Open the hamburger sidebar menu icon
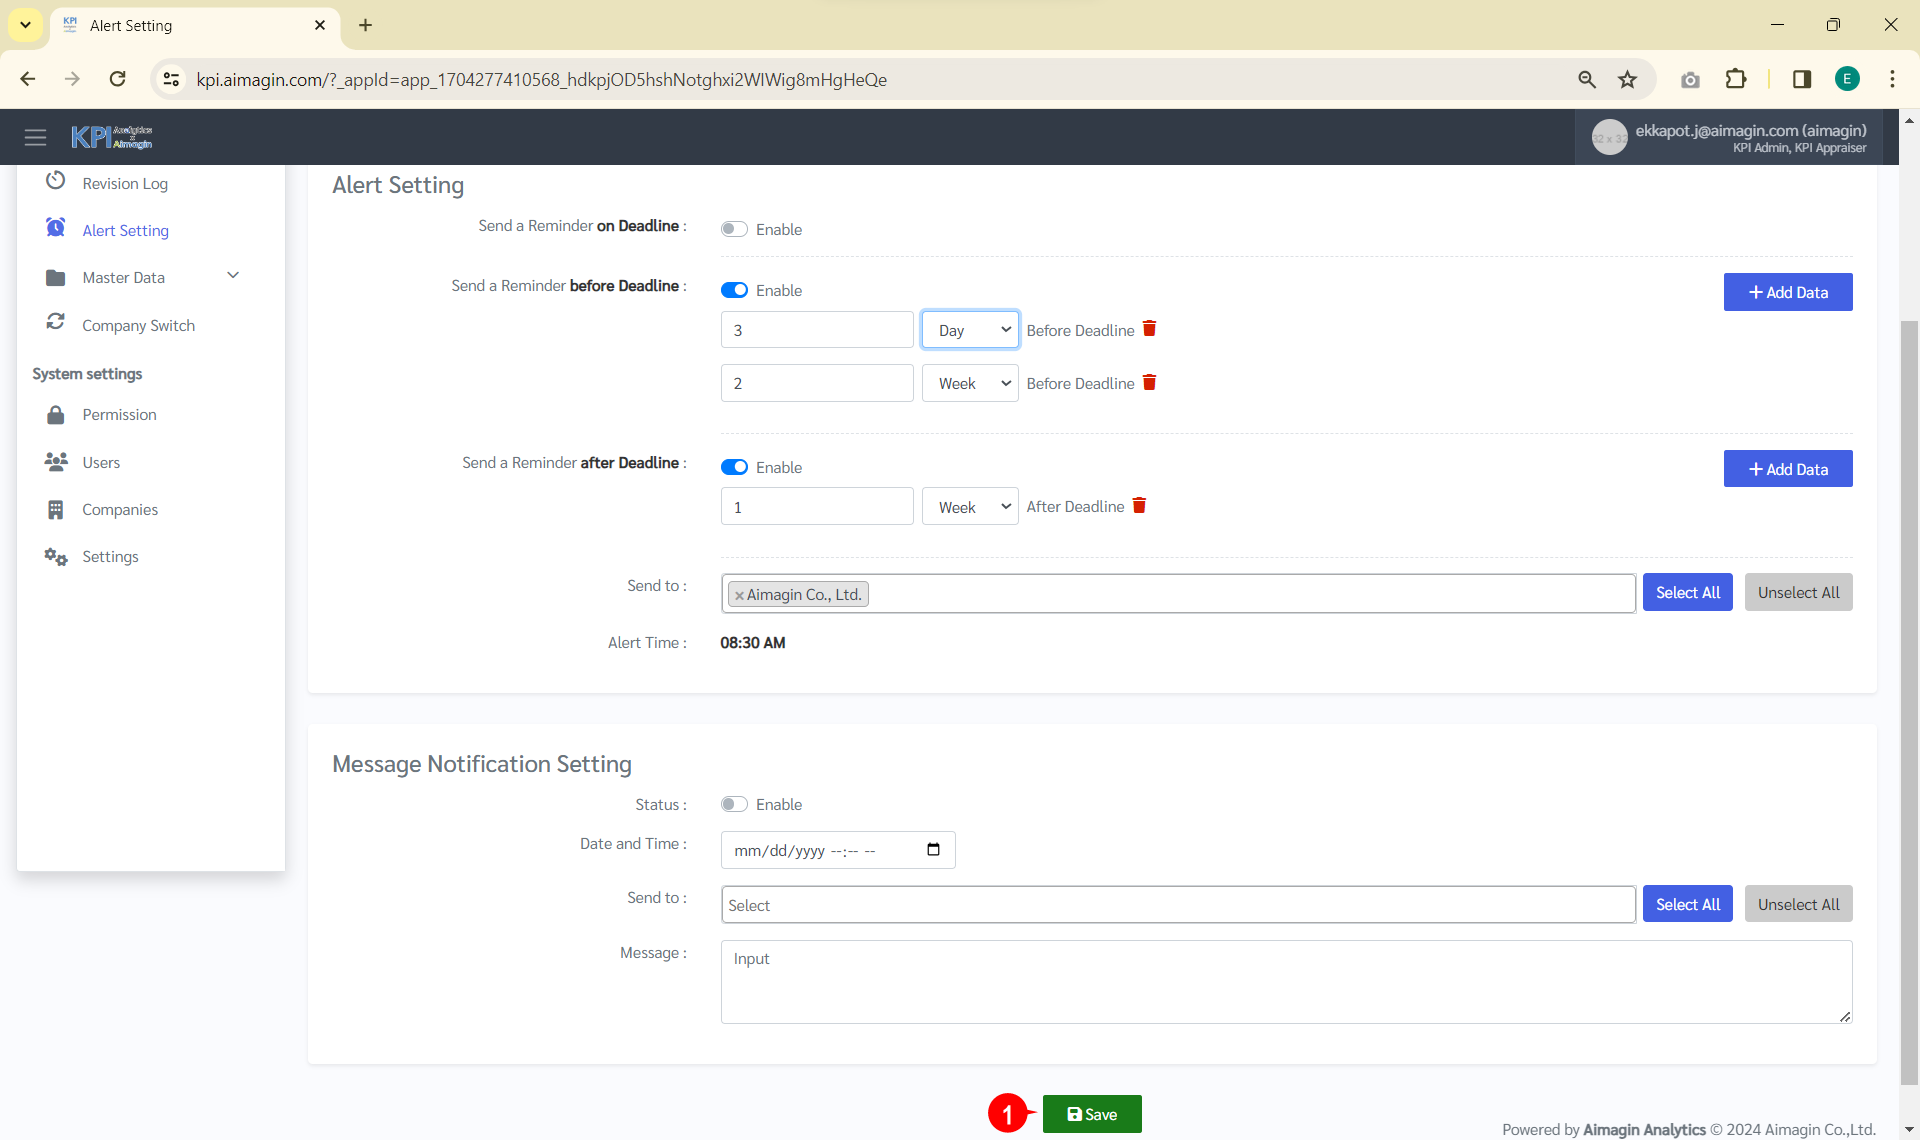This screenshot has height=1140, width=1920. pos(36,137)
